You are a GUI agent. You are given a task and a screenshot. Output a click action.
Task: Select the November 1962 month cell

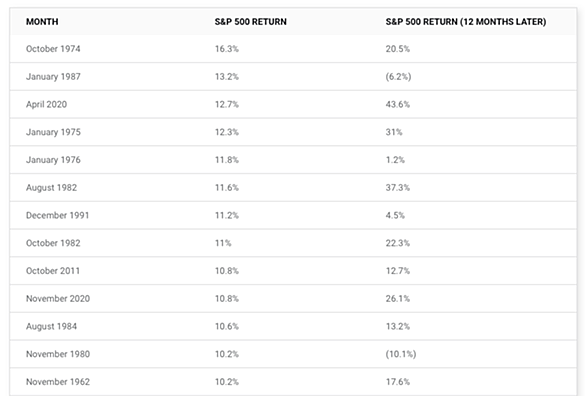point(58,382)
